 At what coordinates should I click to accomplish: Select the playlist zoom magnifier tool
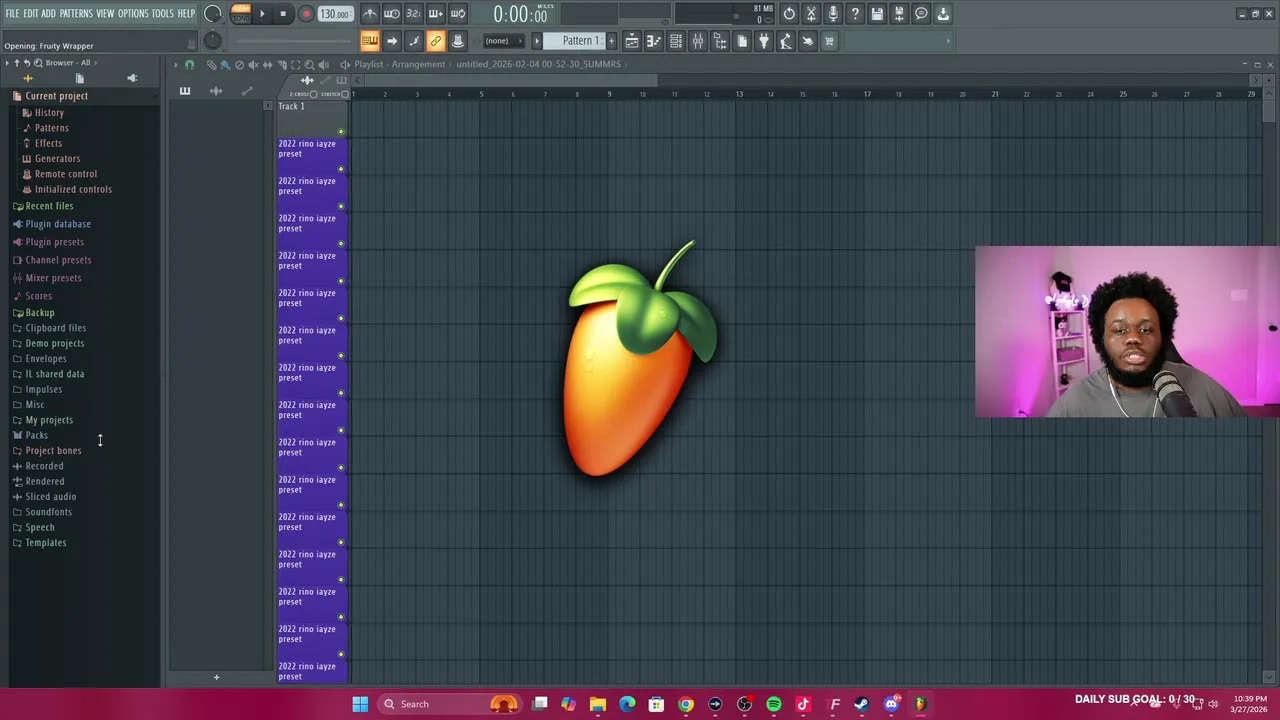click(309, 64)
